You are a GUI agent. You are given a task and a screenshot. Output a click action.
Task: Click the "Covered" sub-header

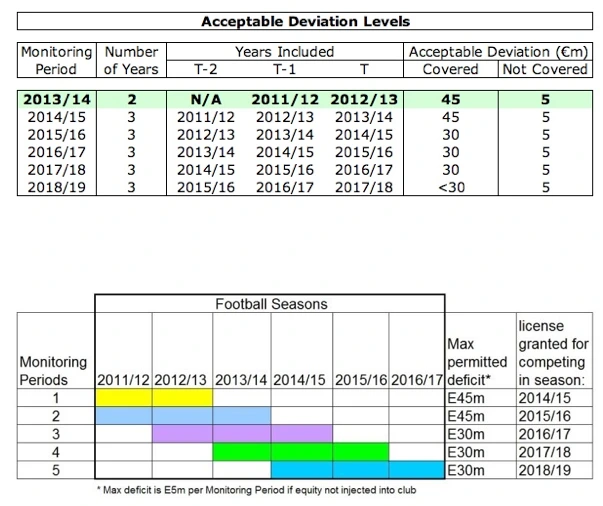click(x=450, y=69)
